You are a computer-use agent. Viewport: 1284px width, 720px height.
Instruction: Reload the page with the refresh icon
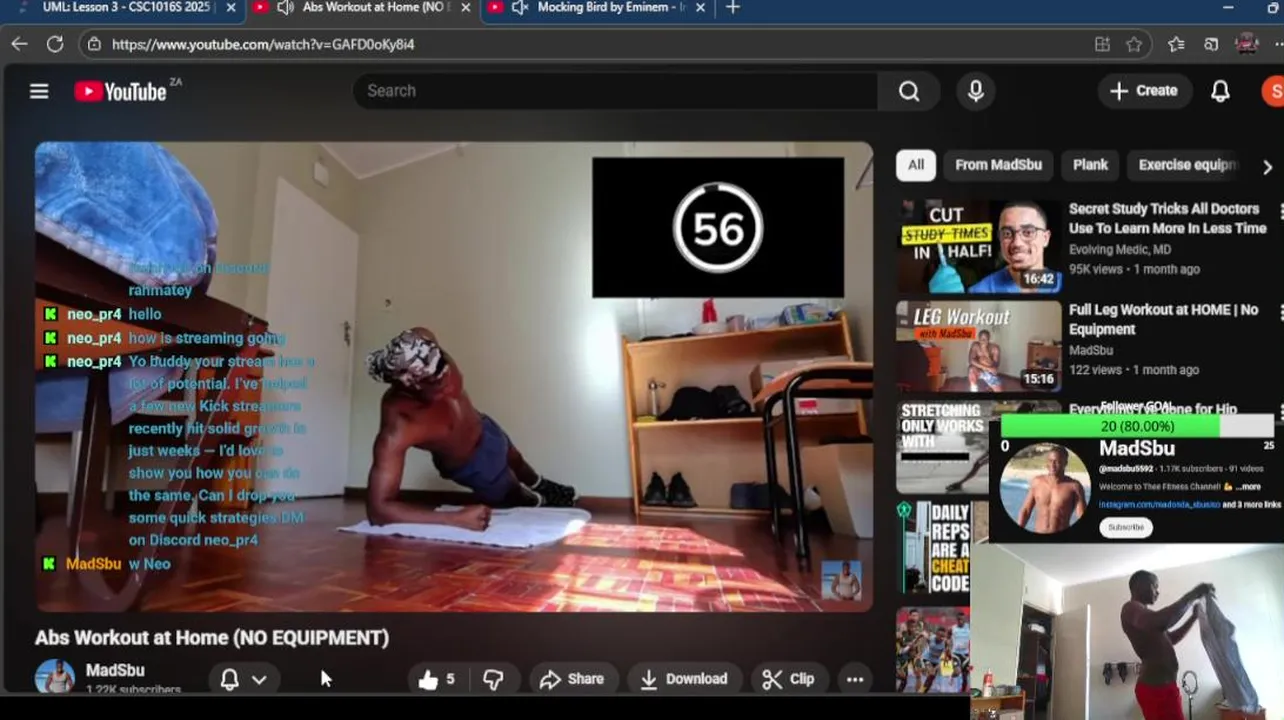[x=55, y=44]
